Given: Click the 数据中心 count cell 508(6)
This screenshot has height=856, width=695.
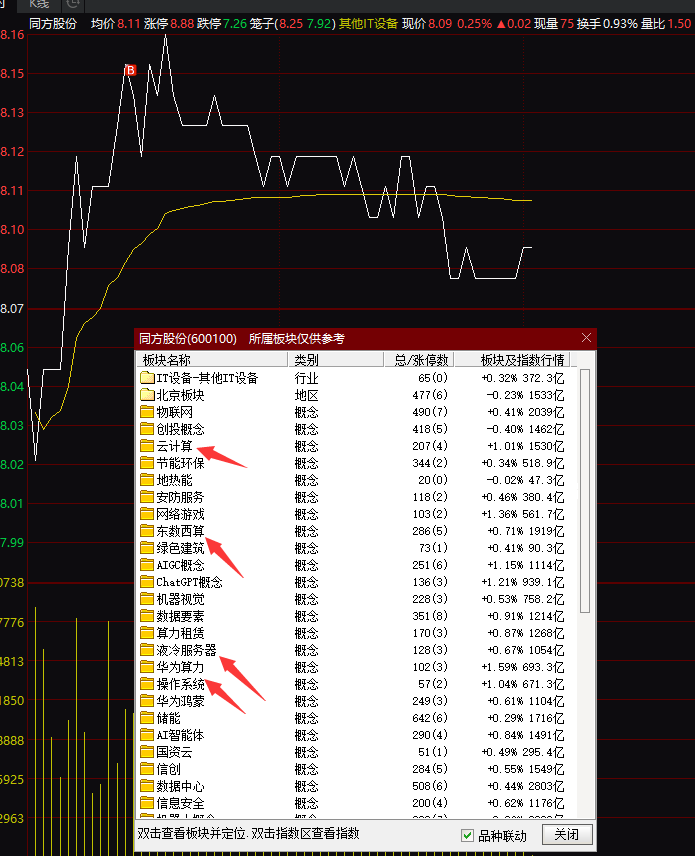Looking at the screenshot, I should (430, 786).
